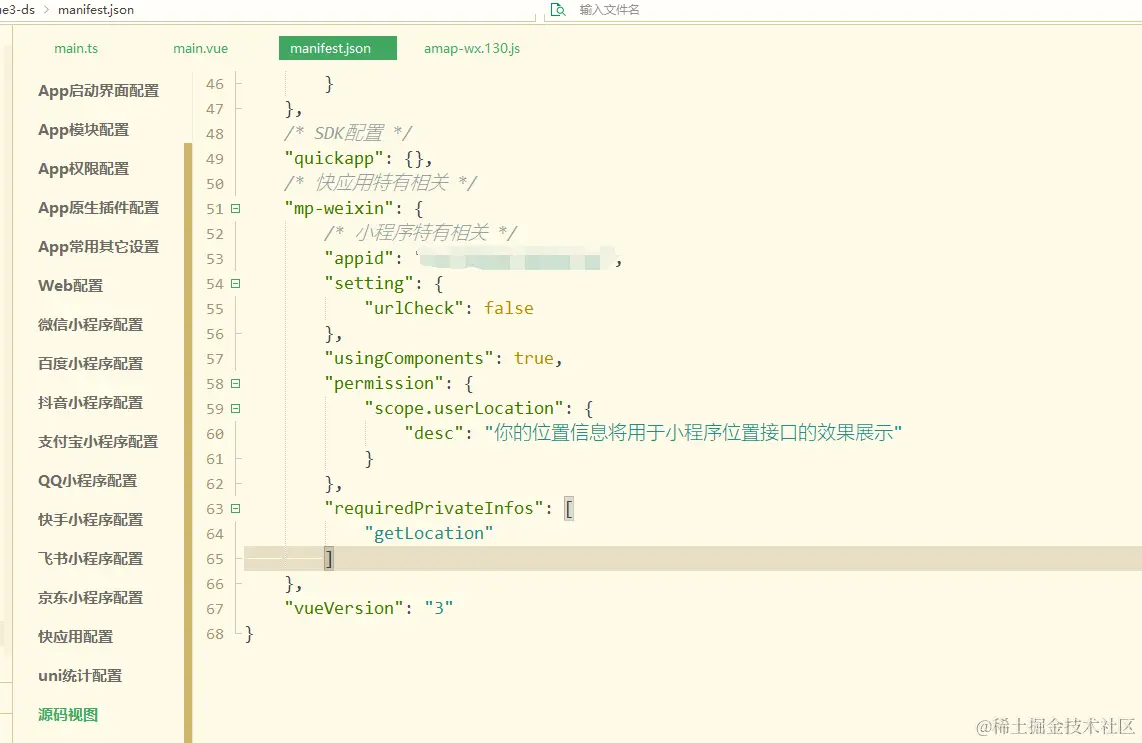Viewport: 1142px width, 743px height.
Task: Open App模块配置 section
Action: 84,130
